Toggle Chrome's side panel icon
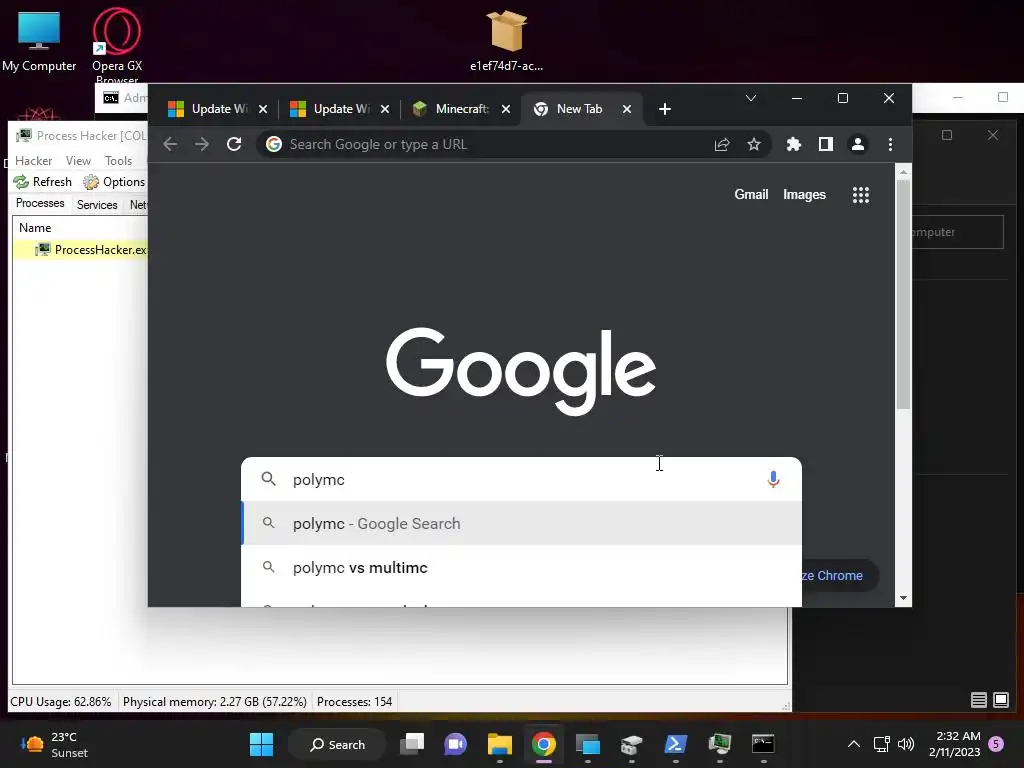Image resolution: width=1024 pixels, height=768 pixels. pos(825,144)
